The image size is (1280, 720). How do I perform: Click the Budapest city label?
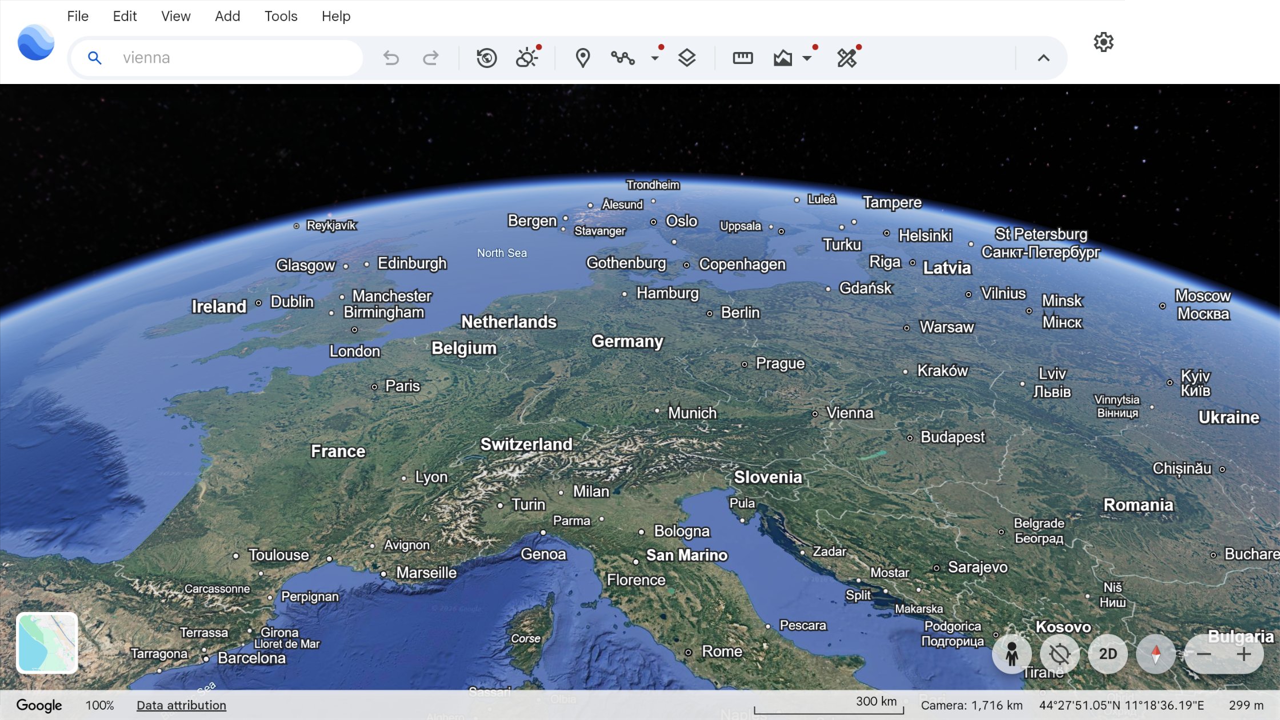pyautogui.click(x=953, y=437)
